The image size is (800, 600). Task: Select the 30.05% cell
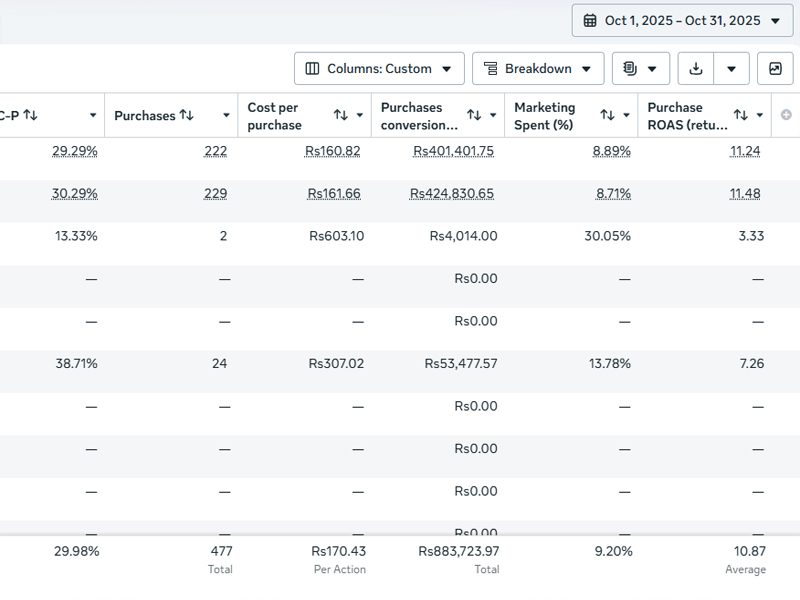[608, 236]
